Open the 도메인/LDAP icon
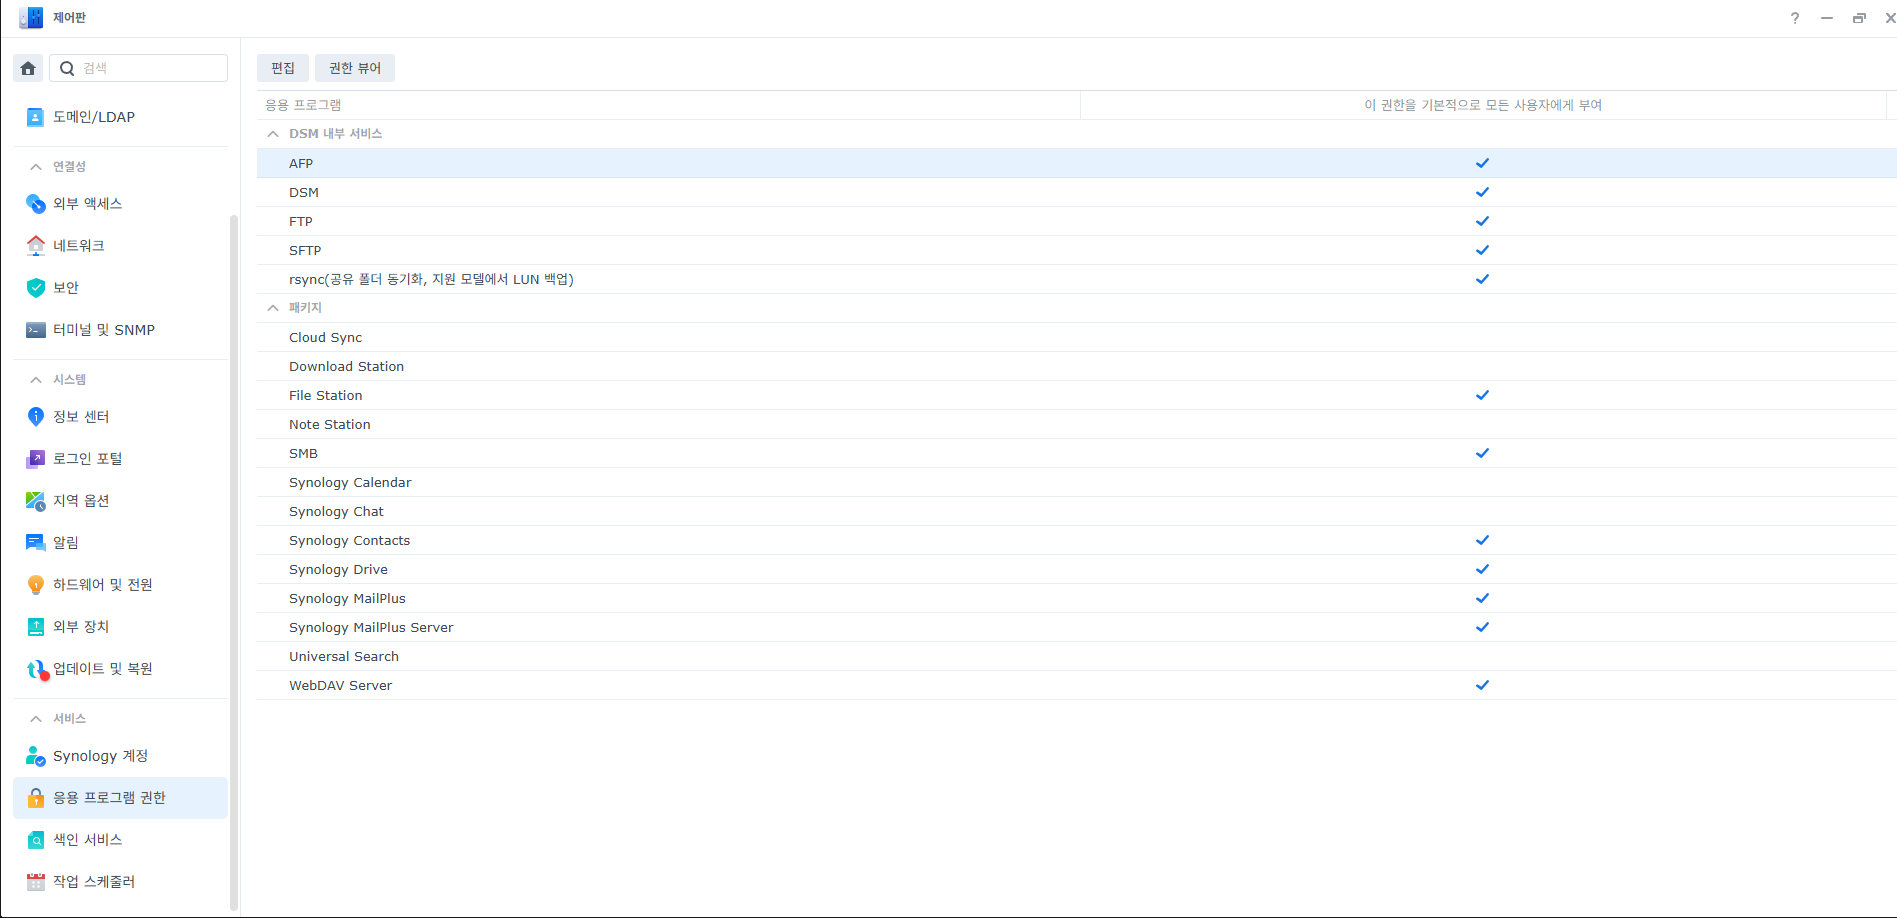Screen dimensions: 1897x918 pyautogui.click(x=36, y=117)
